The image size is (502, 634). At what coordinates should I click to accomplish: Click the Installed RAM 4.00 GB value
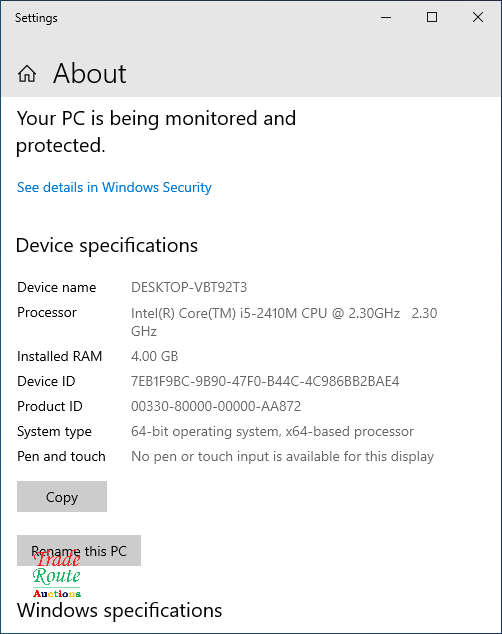154,356
